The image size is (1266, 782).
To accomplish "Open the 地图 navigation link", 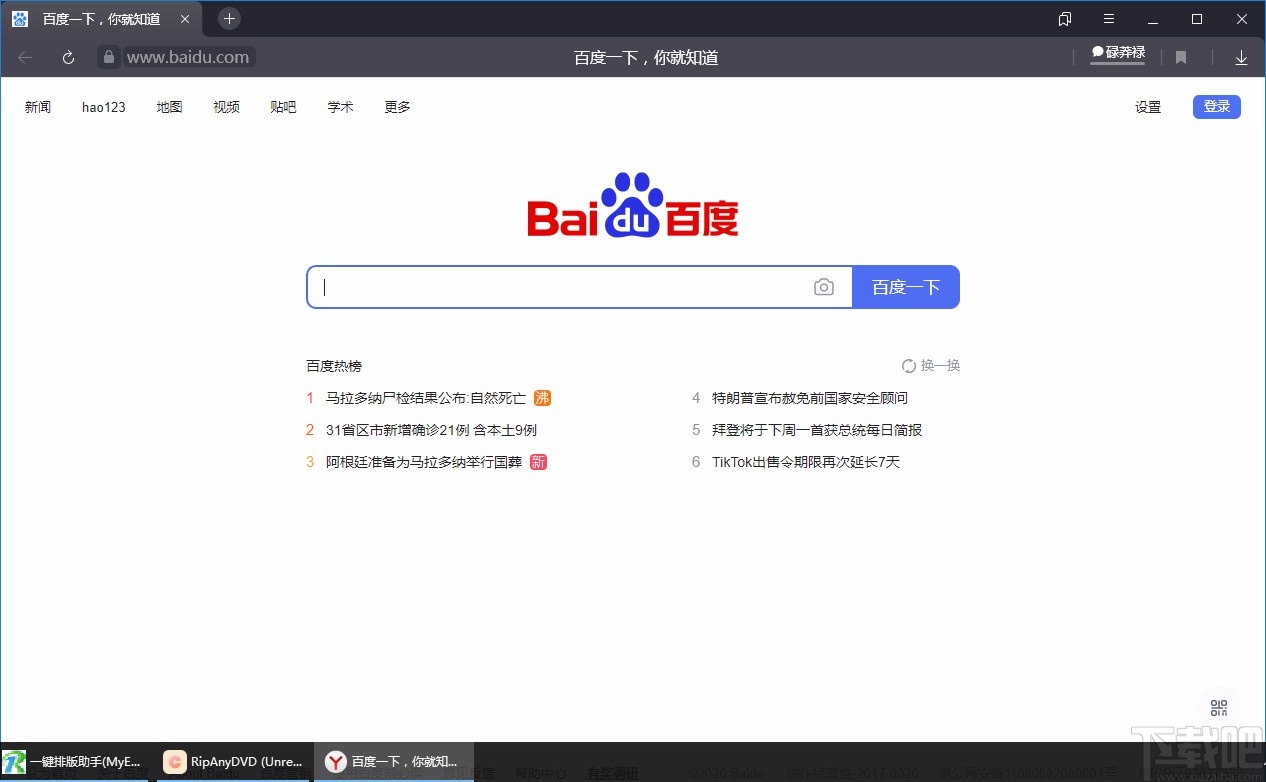I will (x=169, y=107).
